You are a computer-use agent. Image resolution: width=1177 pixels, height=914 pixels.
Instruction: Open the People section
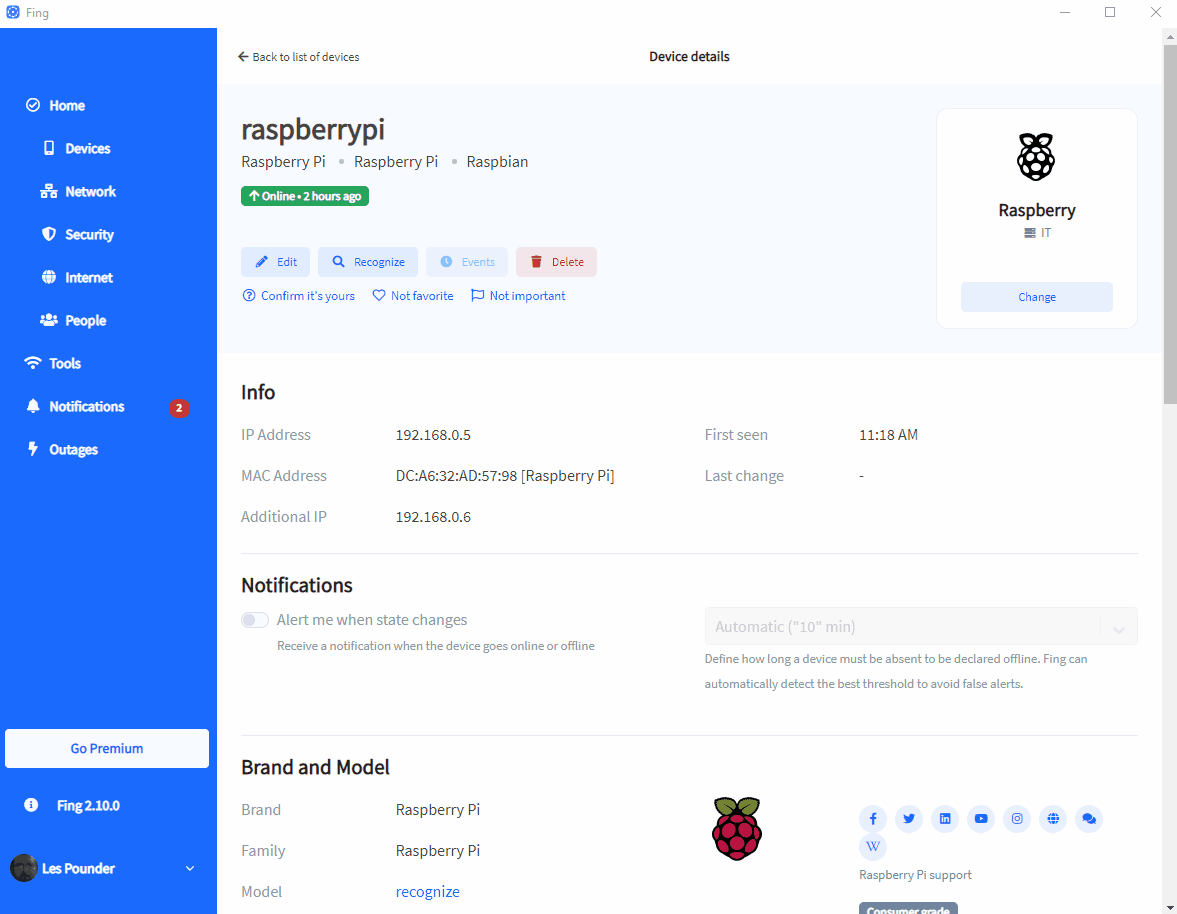73,320
